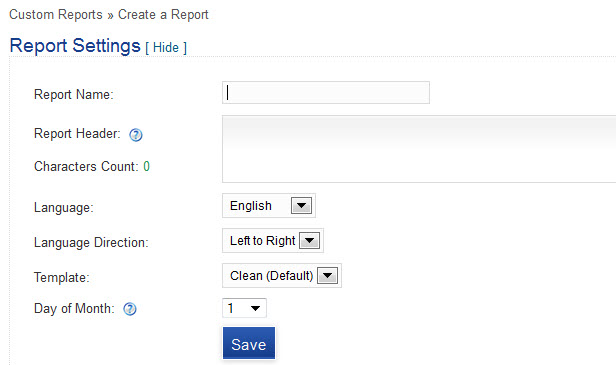This screenshot has width=616, height=365.
Task: Click the Day of Month label
Action: pyautogui.click(x=74, y=308)
